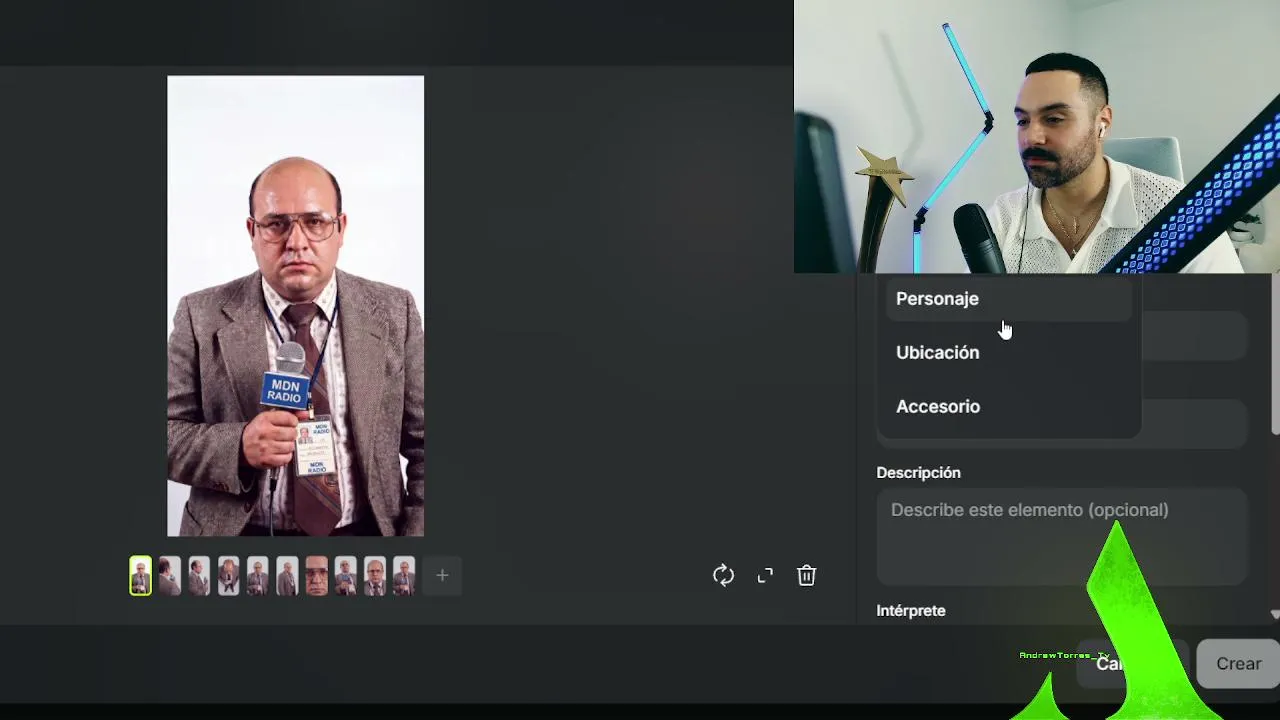
Task: Open the image in fullscreen with expand icon
Action: pyautogui.click(x=765, y=575)
